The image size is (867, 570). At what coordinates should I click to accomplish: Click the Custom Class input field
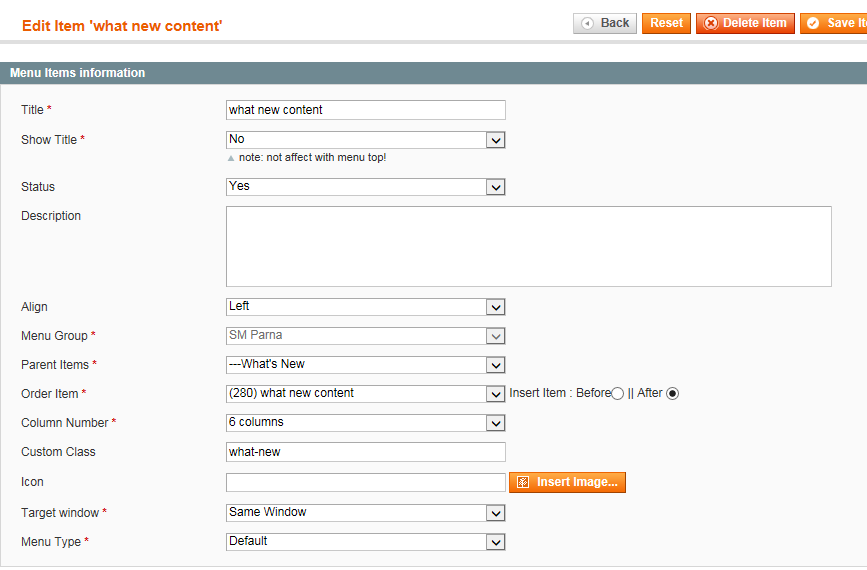point(365,452)
